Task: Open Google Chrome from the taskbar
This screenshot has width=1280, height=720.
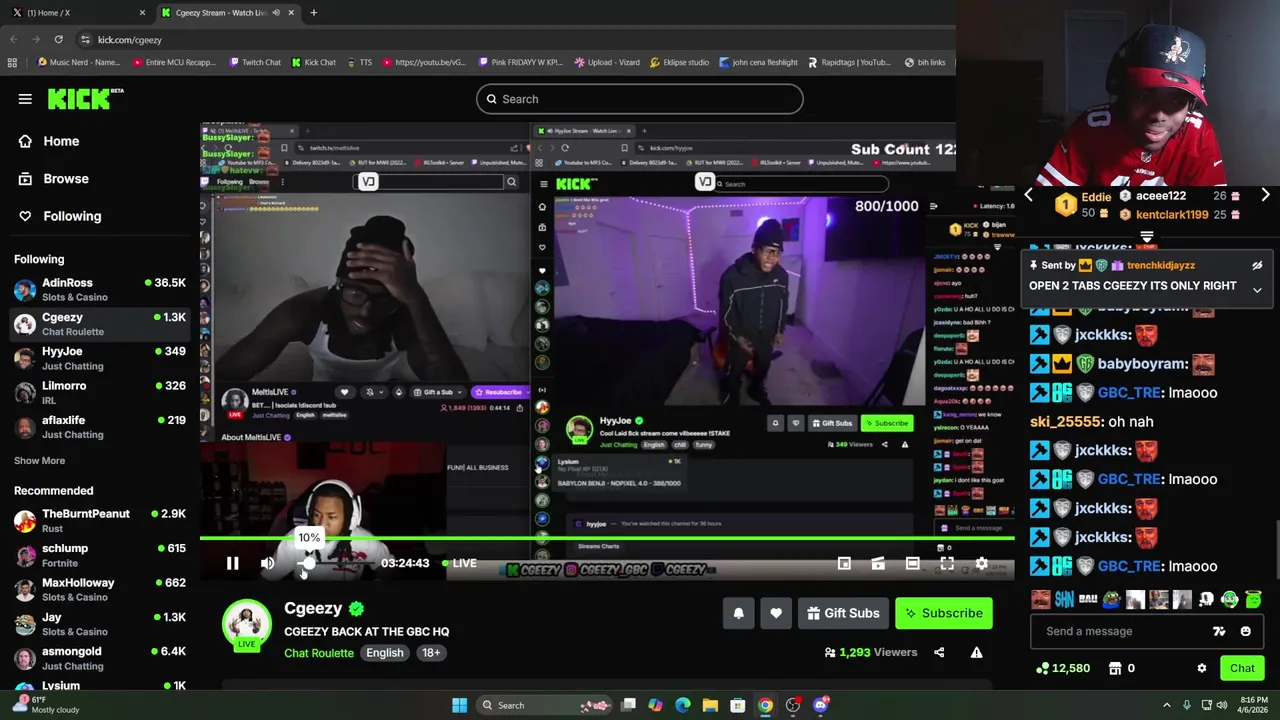Action: 765,705
